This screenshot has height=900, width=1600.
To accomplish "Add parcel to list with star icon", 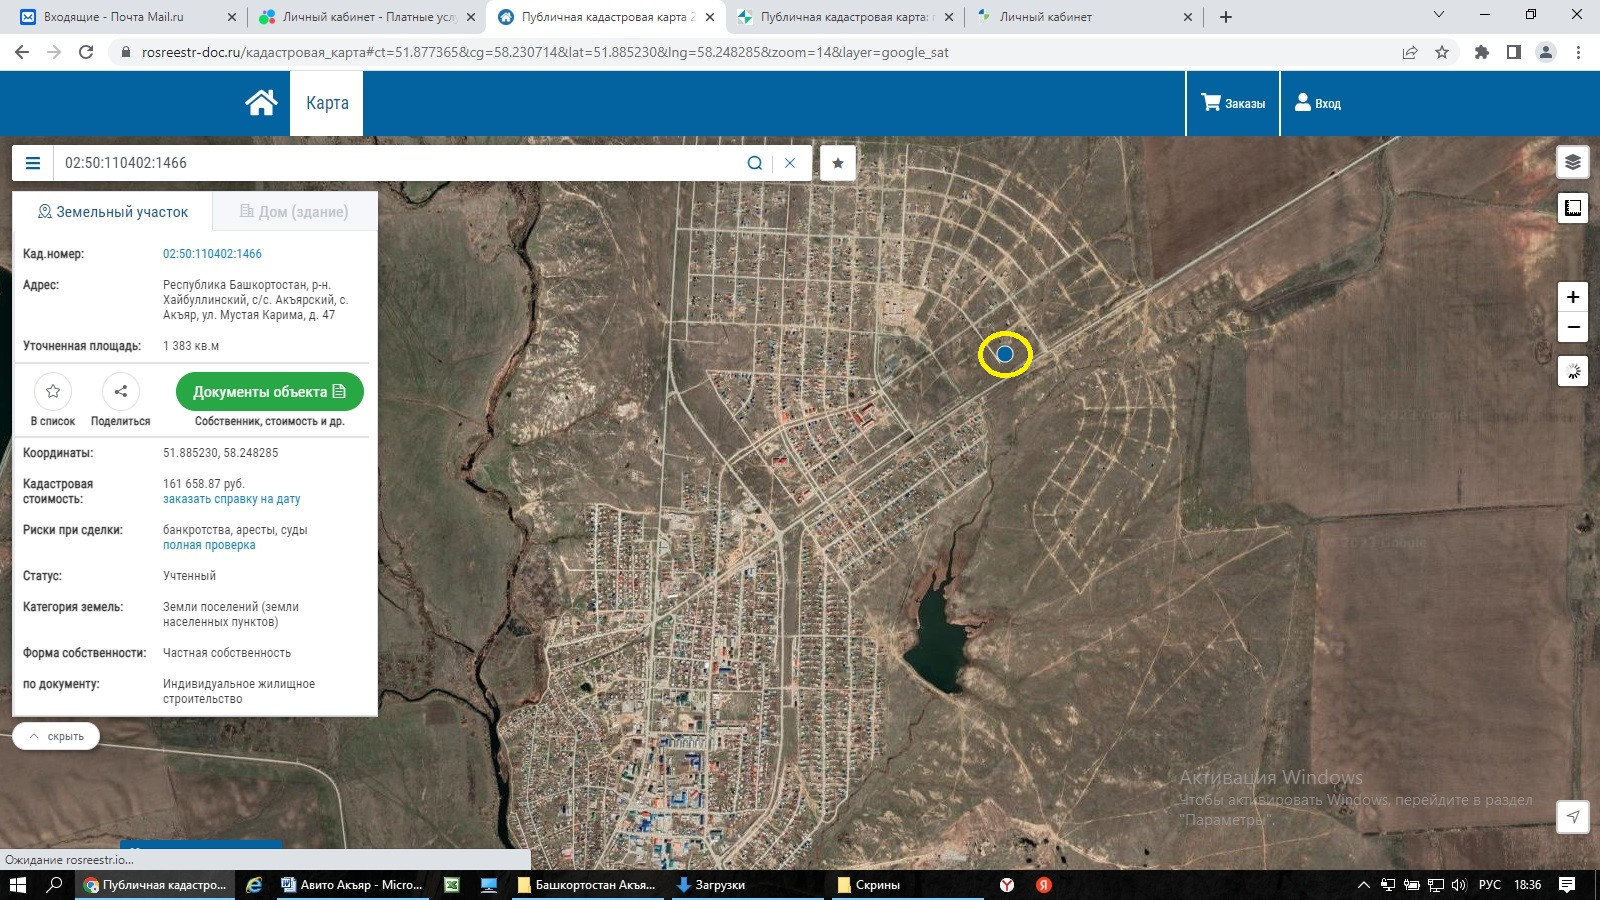I will click(53, 392).
